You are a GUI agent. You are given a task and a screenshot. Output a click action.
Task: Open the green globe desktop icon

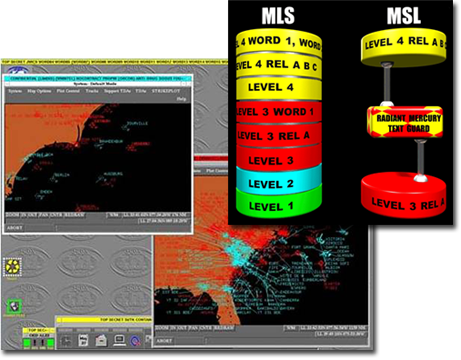click(14, 306)
